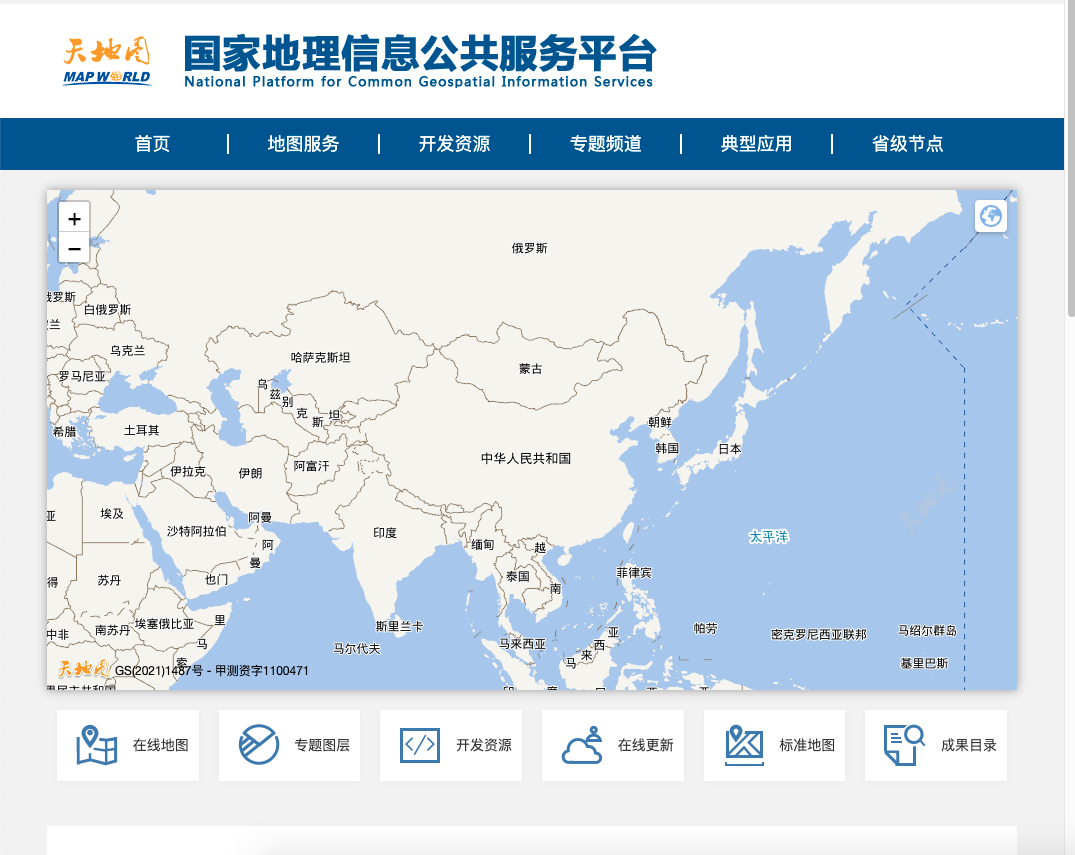Image resolution: width=1075 pixels, height=855 pixels.
Task: Open the 专题图层 pie chart icon
Action: (x=259, y=745)
